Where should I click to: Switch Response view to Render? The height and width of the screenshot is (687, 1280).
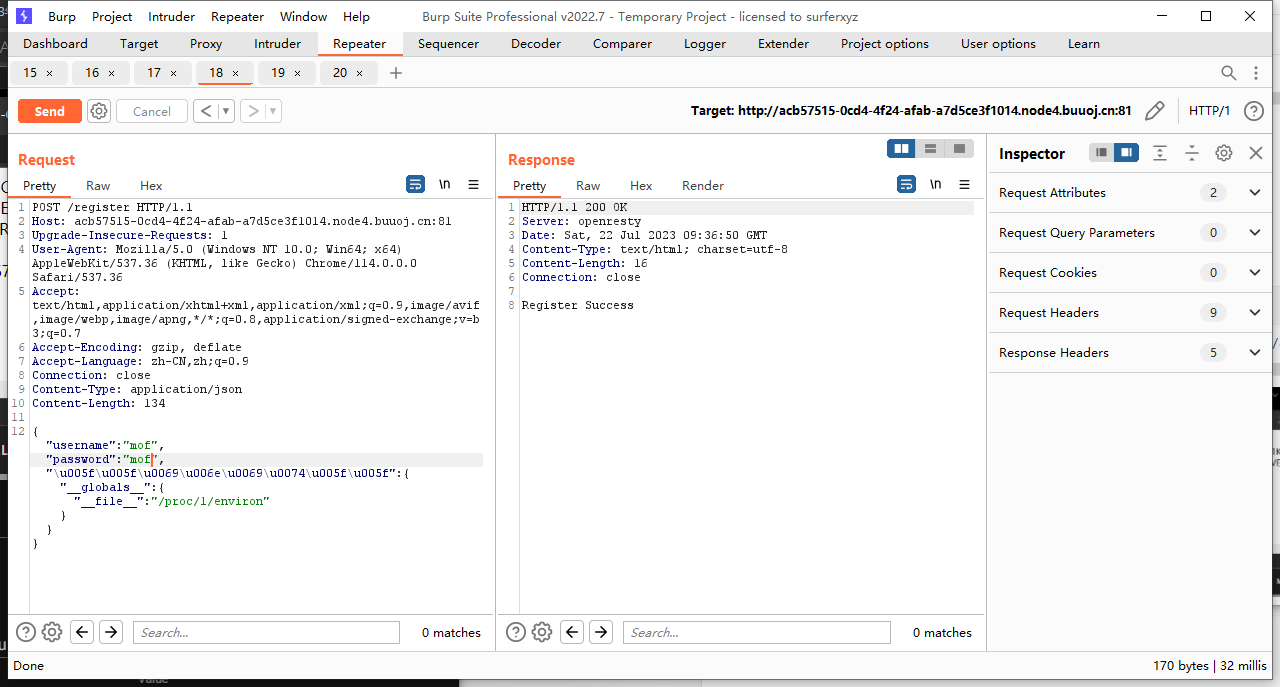click(x=703, y=186)
